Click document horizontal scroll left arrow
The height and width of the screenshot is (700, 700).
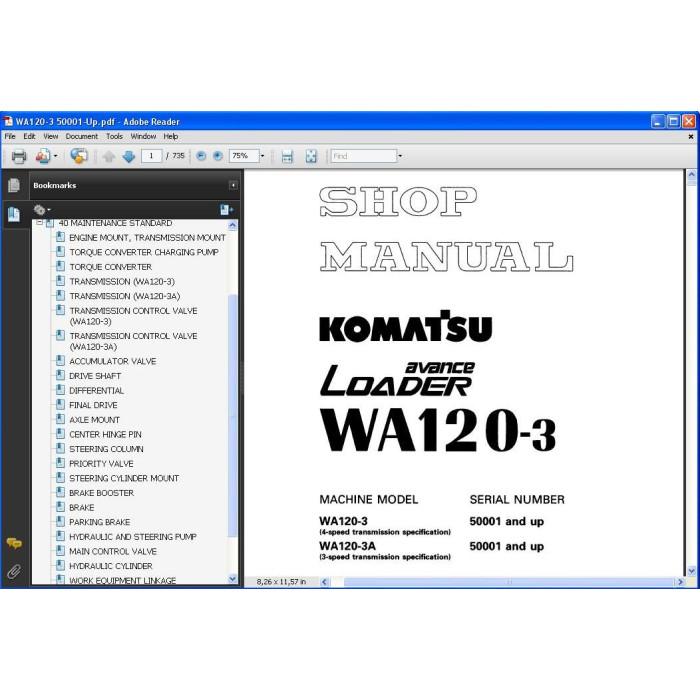point(325,582)
